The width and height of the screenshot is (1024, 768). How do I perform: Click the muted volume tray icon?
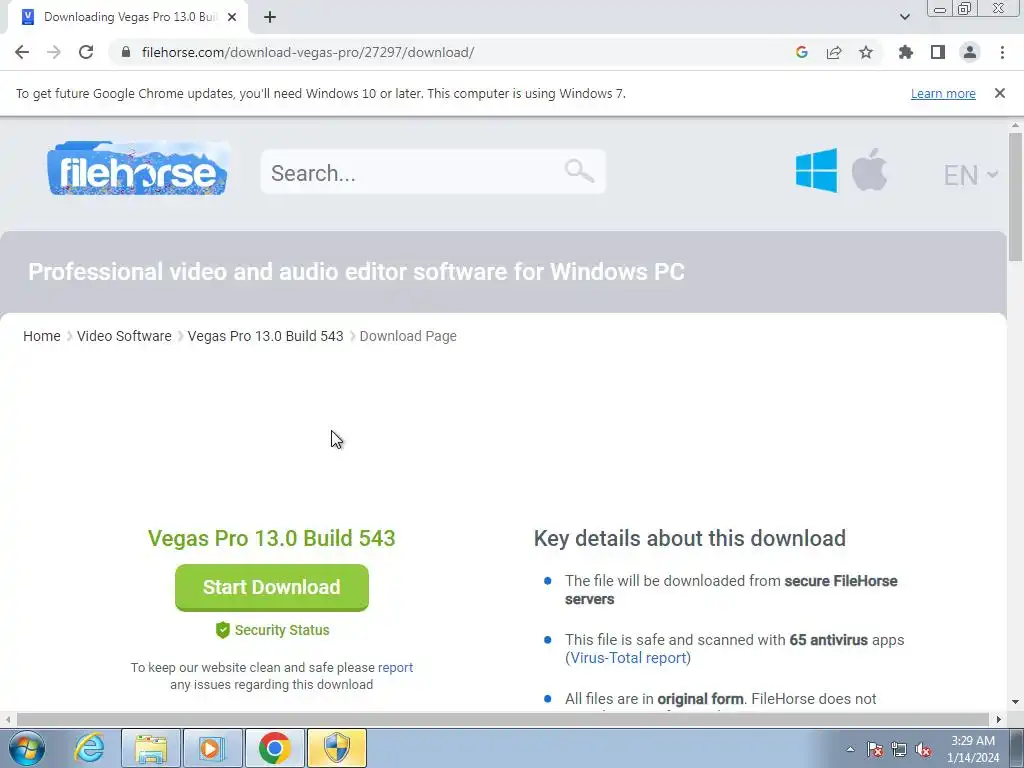tap(923, 749)
